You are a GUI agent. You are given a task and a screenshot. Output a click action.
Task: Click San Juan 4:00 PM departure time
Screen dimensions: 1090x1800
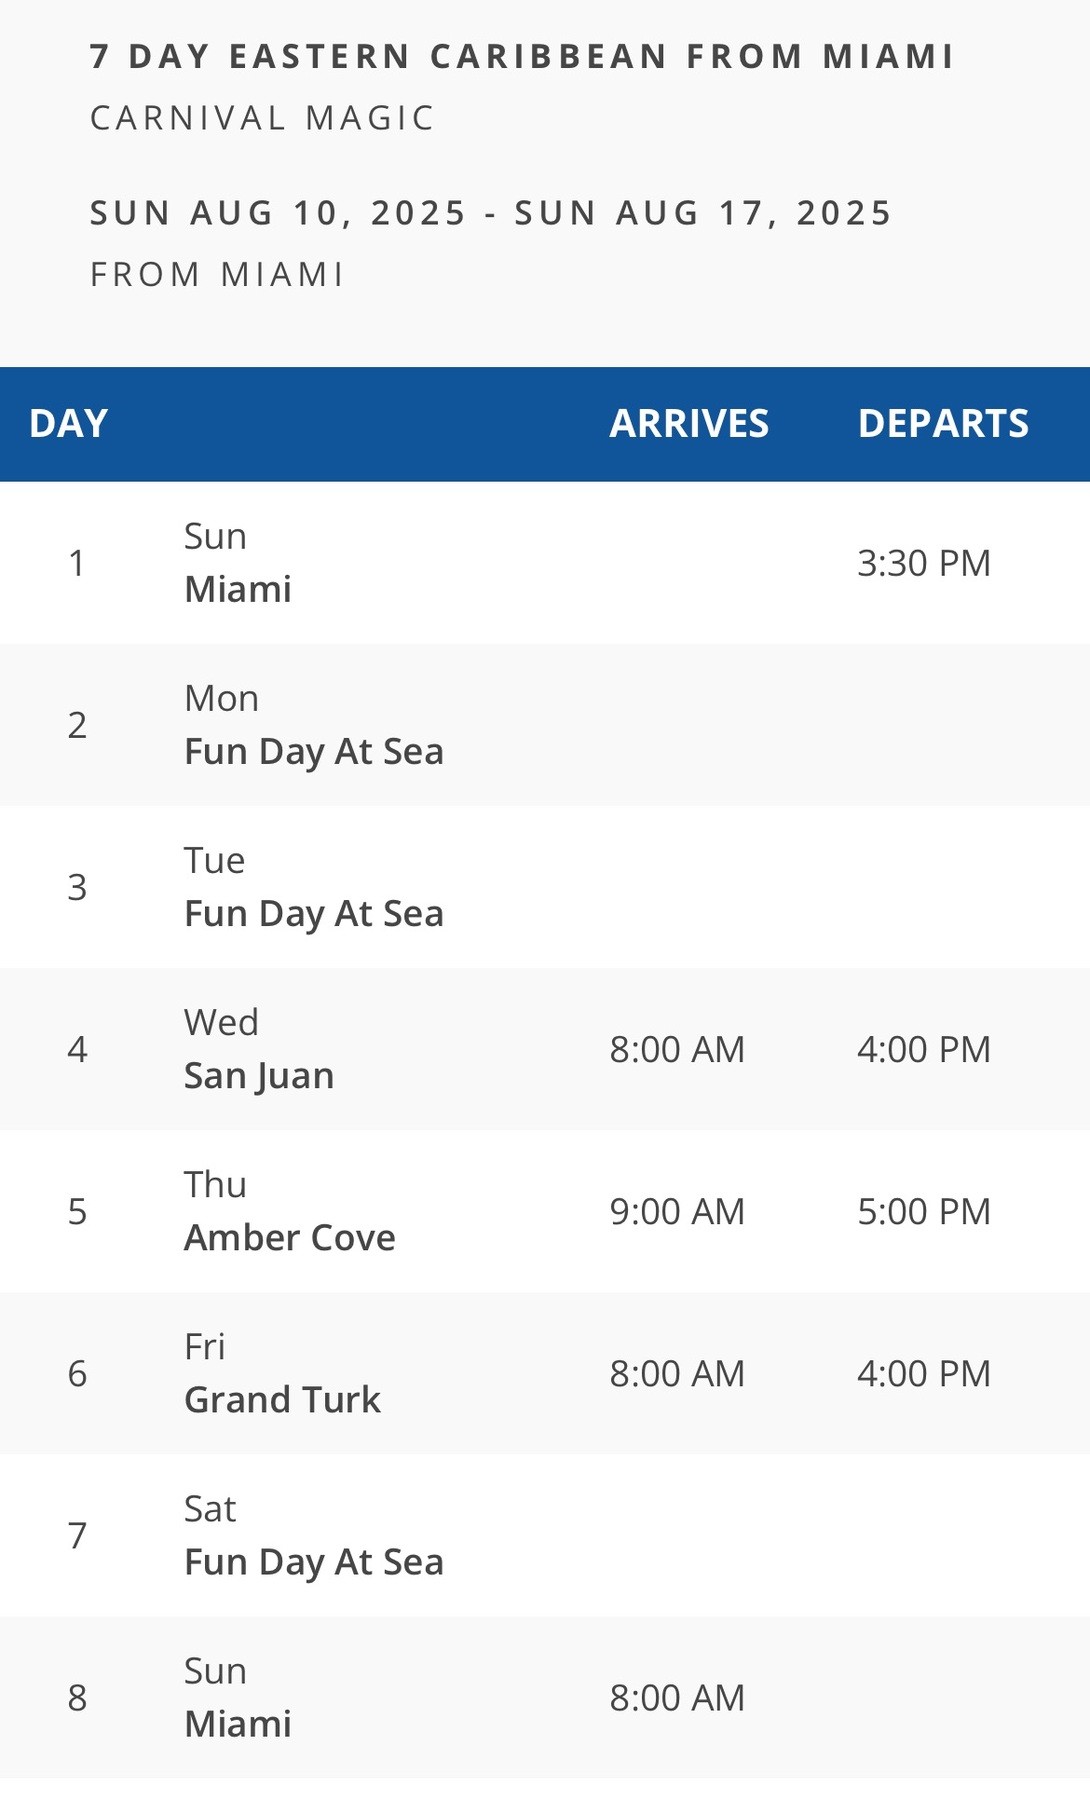tap(923, 1049)
